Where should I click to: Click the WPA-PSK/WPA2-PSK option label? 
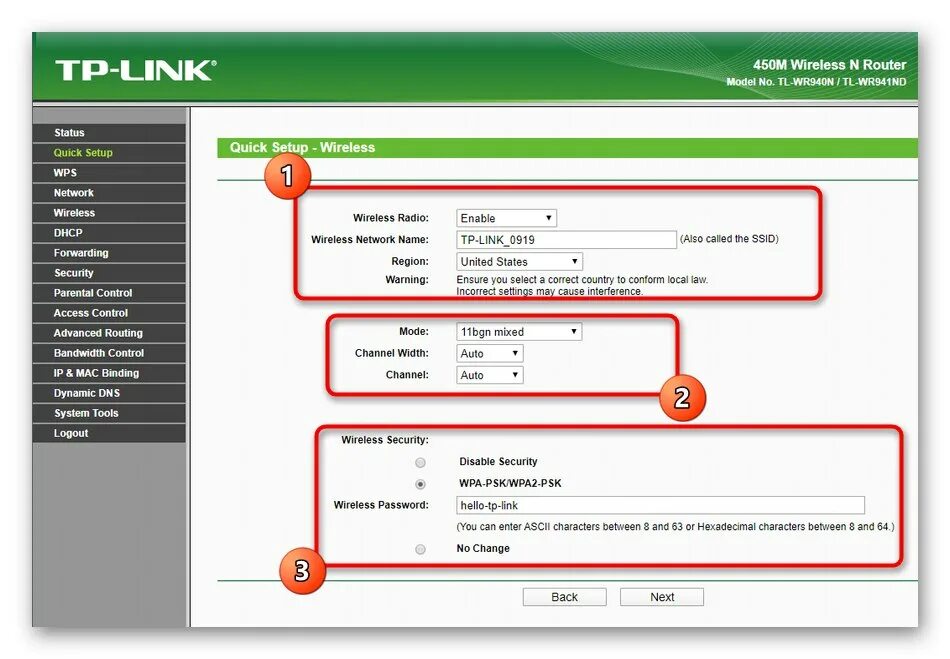coord(510,483)
